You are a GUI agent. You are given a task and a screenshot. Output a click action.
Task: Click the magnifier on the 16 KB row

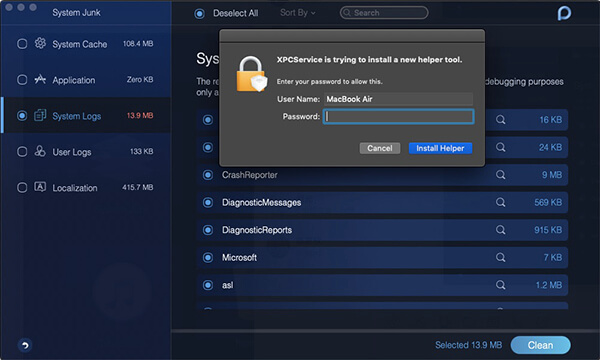tap(501, 120)
